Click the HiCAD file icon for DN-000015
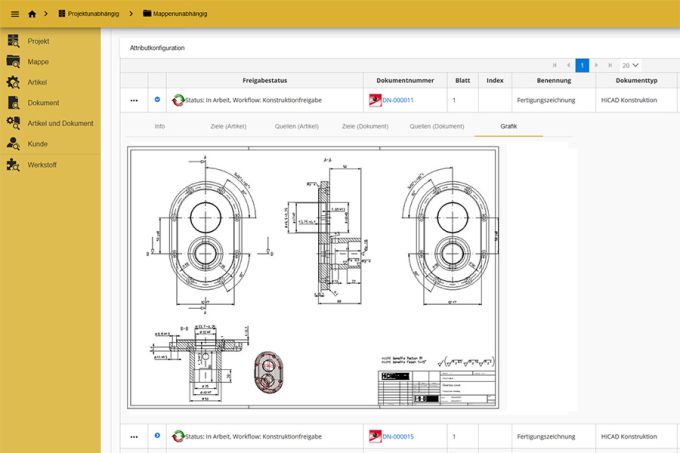The image size is (680, 453). pyautogui.click(x=375, y=436)
